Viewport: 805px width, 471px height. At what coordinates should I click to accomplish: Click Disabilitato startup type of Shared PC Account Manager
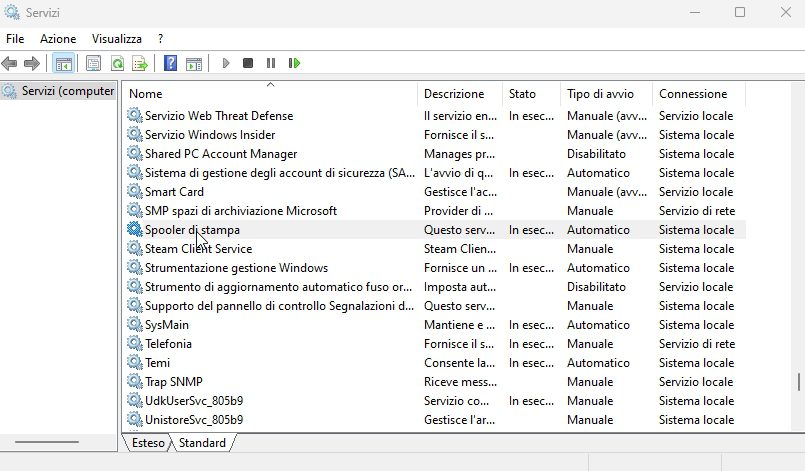(x=596, y=154)
